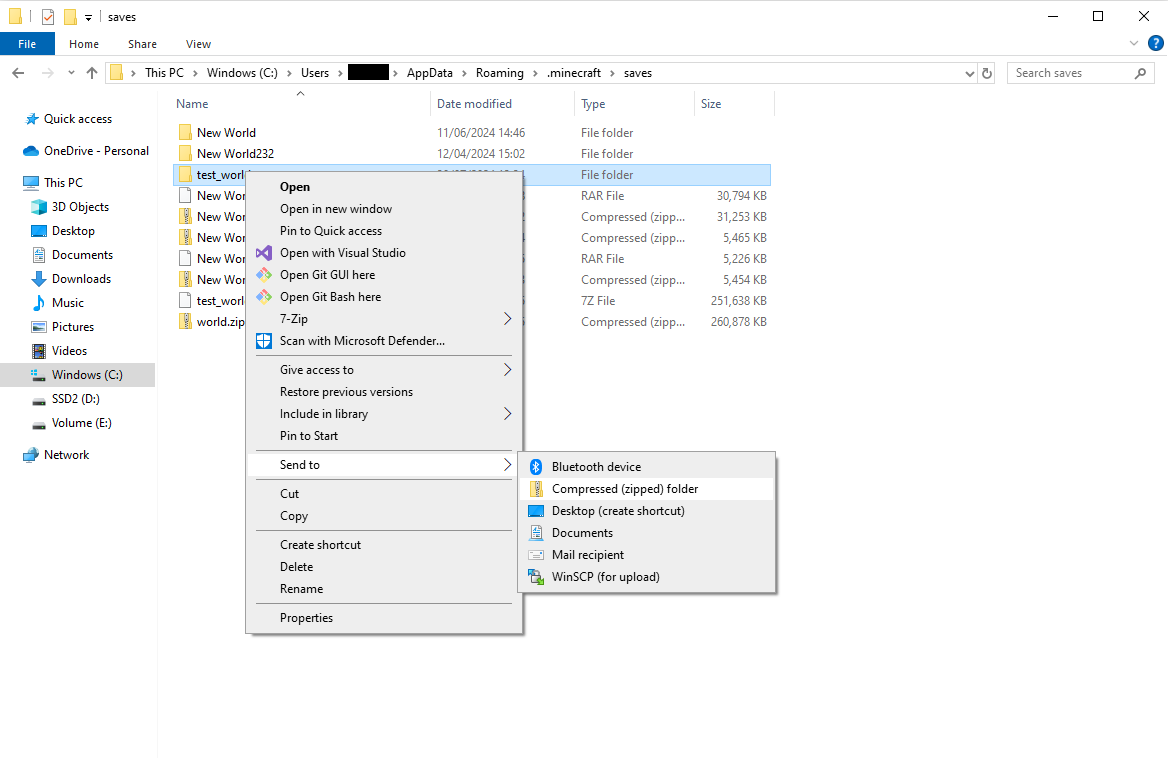Click the WinSCP (for upload) icon
Viewport: 1168px width, 758px height.
(535, 577)
